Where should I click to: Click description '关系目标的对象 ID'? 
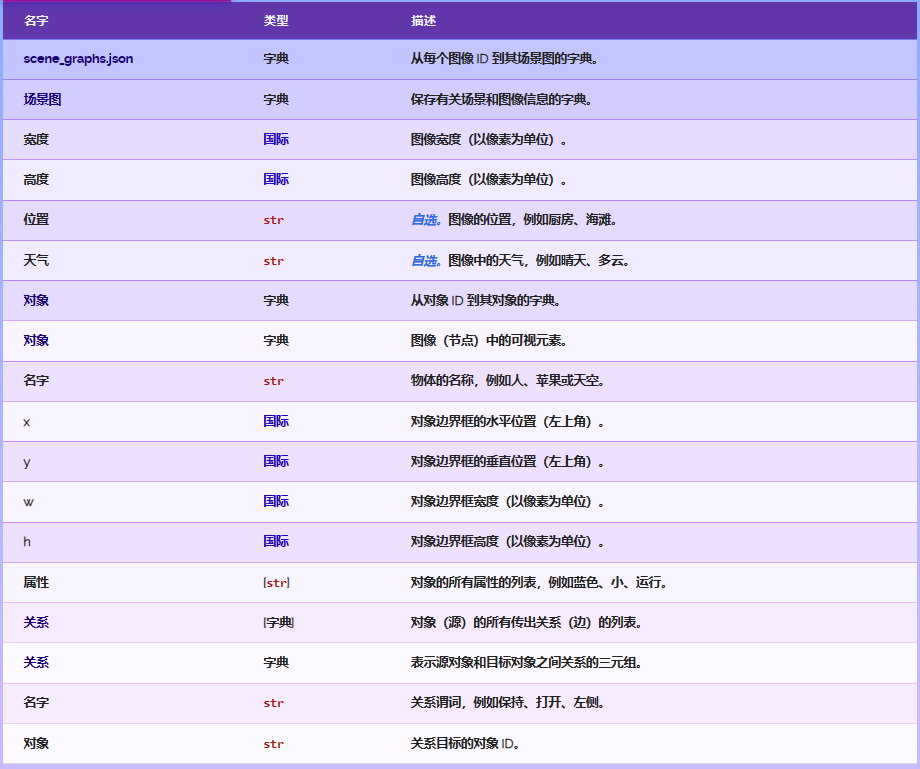click(x=465, y=743)
